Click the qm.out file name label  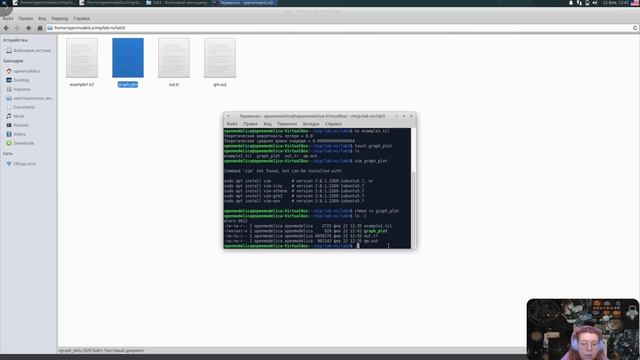pos(220,84)
